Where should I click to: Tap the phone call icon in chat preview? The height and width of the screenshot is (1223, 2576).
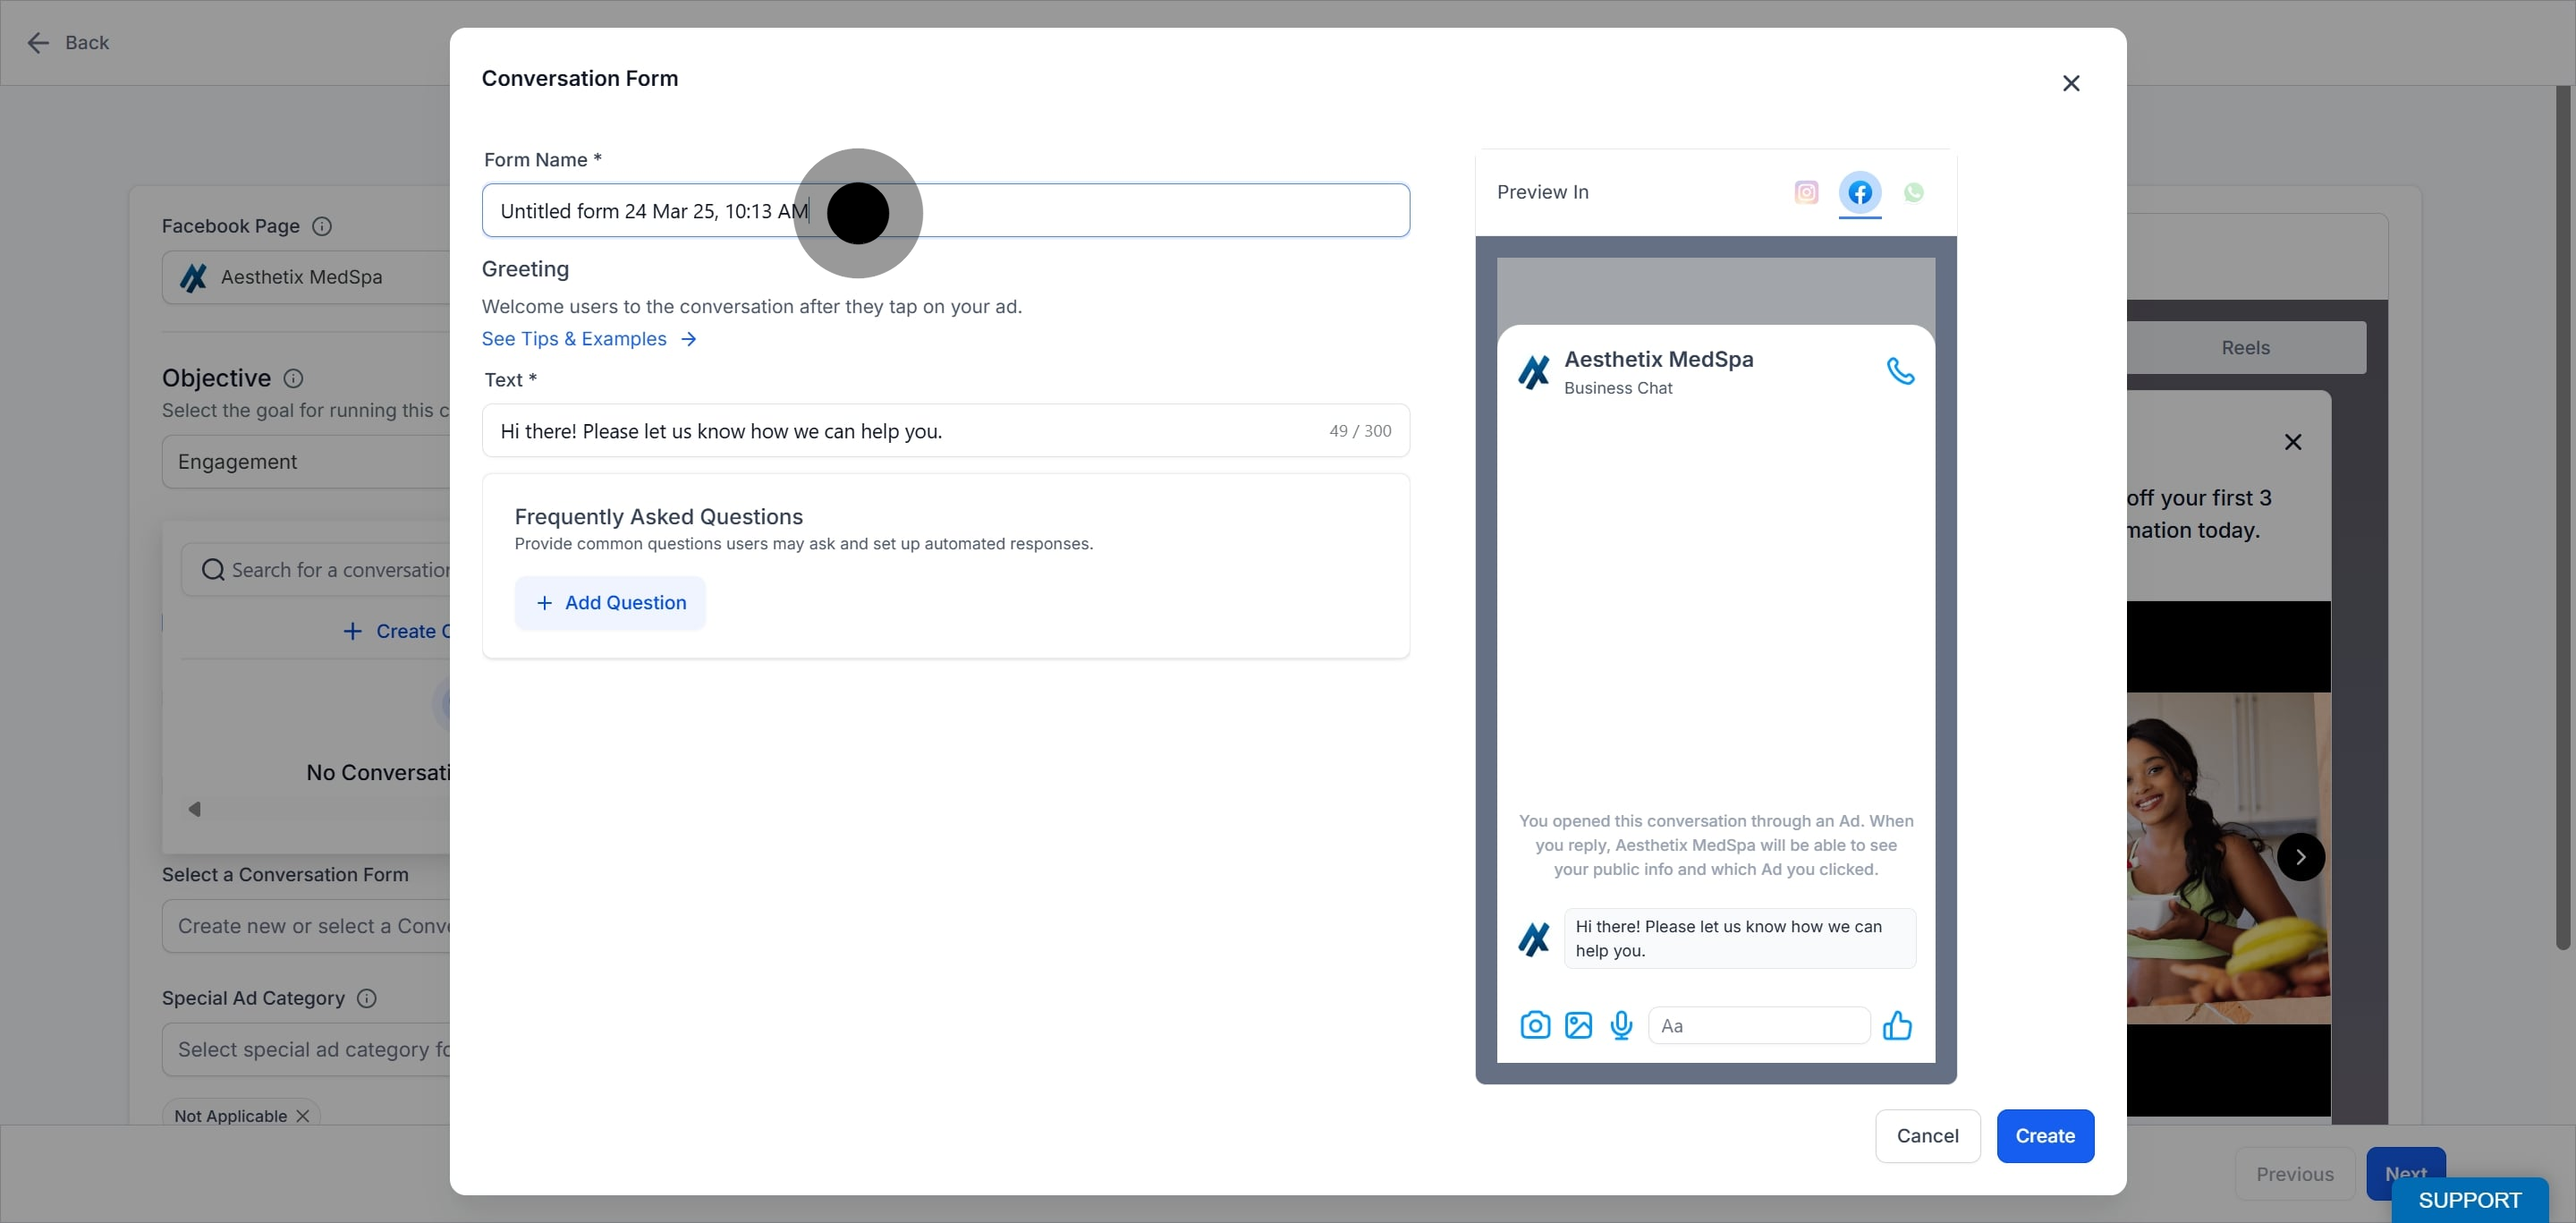[x=1900, y=371]
